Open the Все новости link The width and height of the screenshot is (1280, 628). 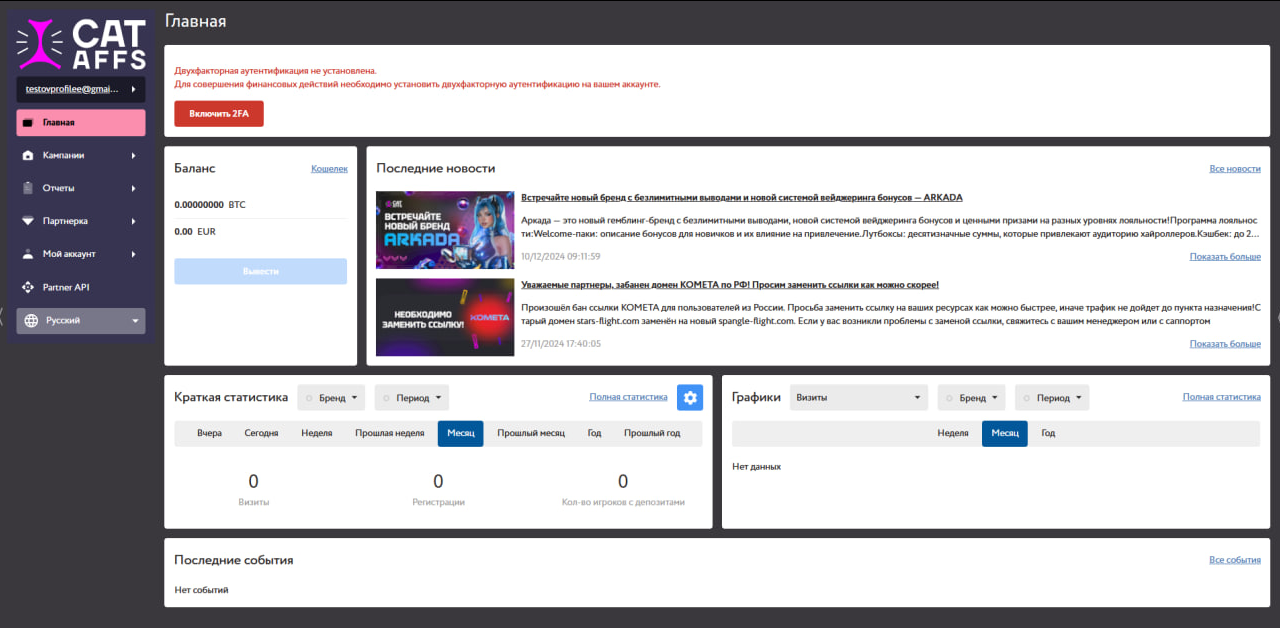pyautogui.click(x=1234, y=169)
